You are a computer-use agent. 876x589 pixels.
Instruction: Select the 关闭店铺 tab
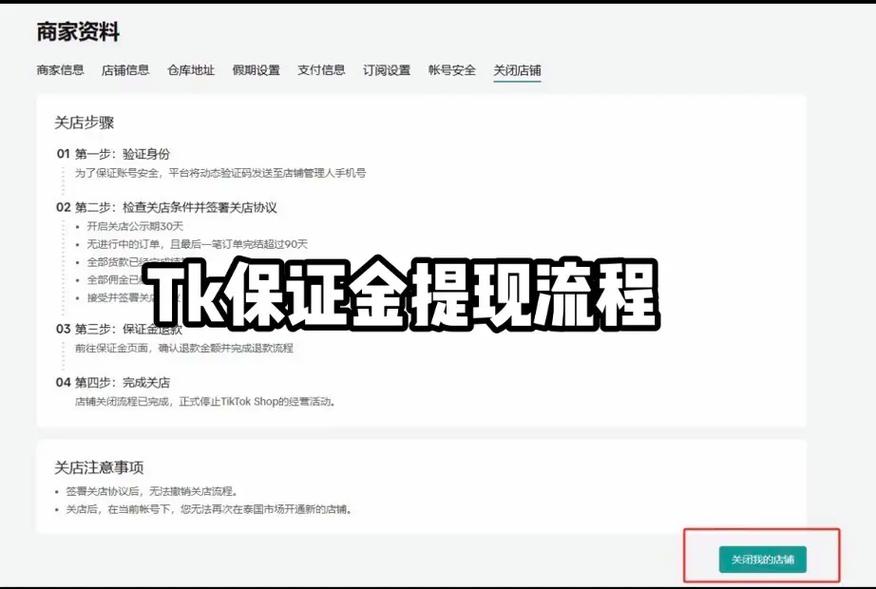(513, 70)
